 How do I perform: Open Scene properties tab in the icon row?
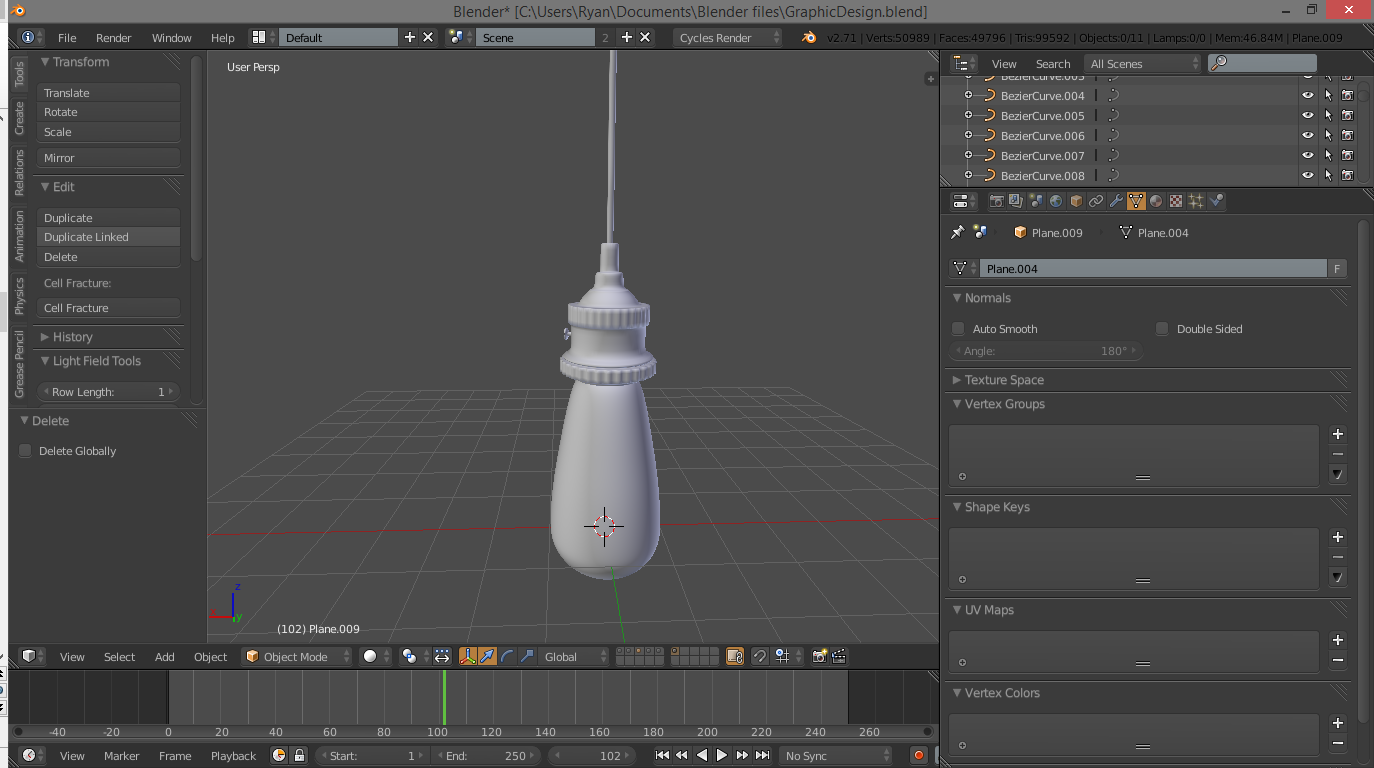tap(1036, 201)
